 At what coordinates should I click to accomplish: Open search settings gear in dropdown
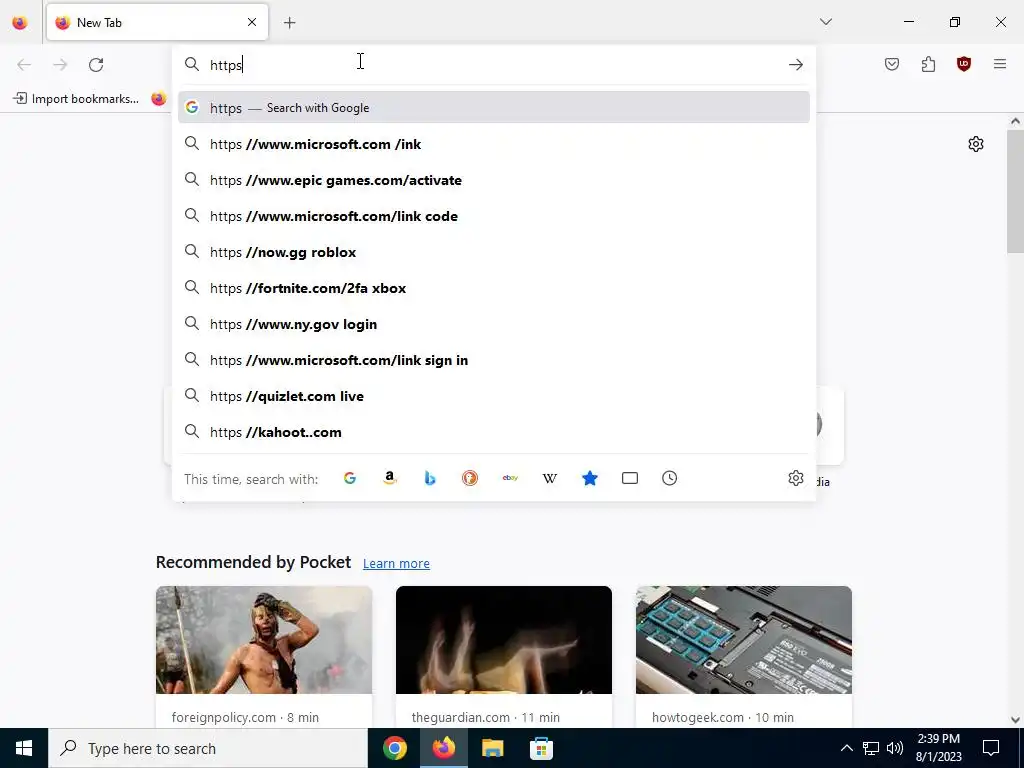coord(795,479)
